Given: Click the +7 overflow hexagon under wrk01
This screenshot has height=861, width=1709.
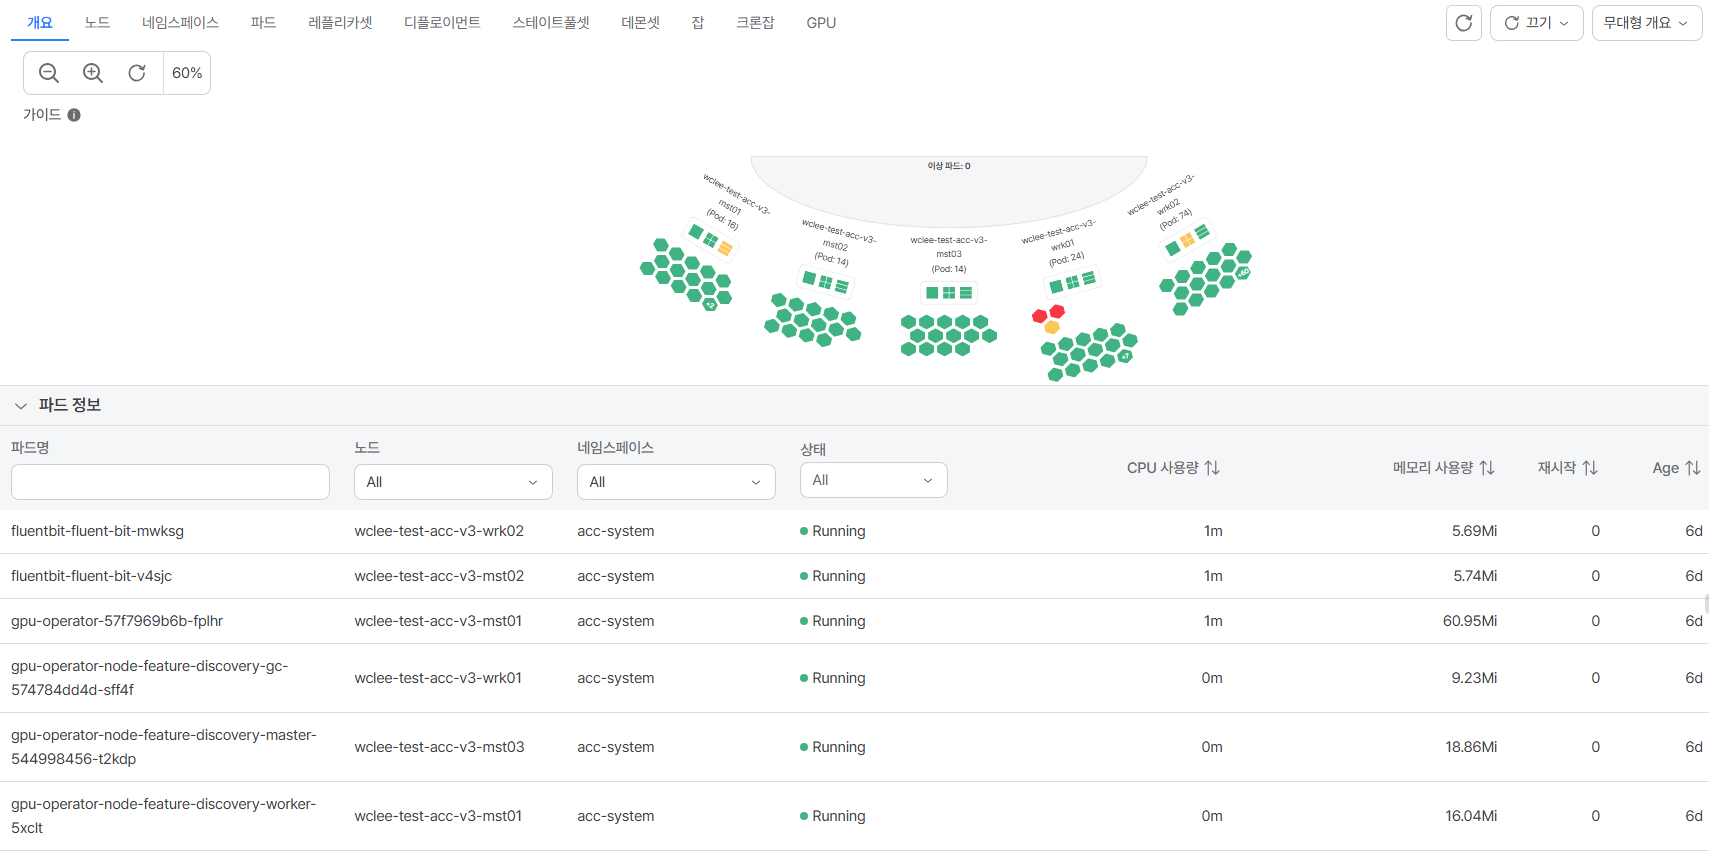Looking at the screenshot, I should click(1125, 356).
